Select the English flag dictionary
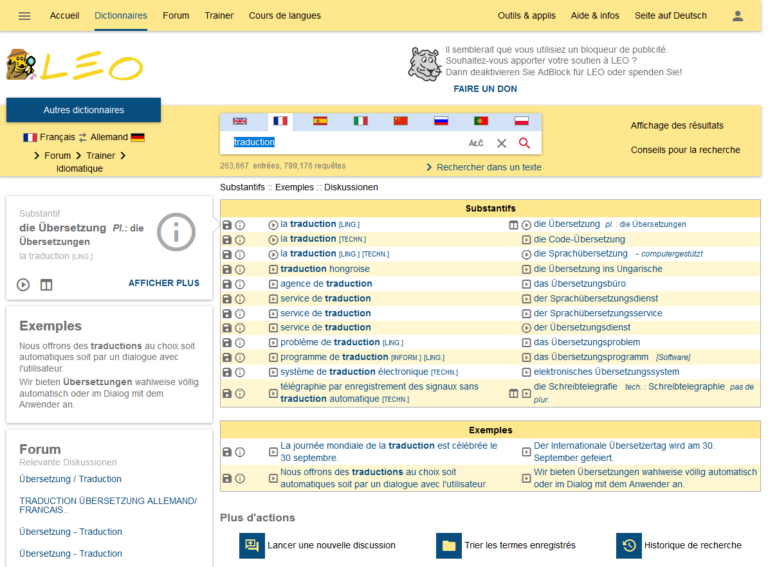The width and height of the screenshot is (768, 567). pyautogui.click(x=240, y=121)
